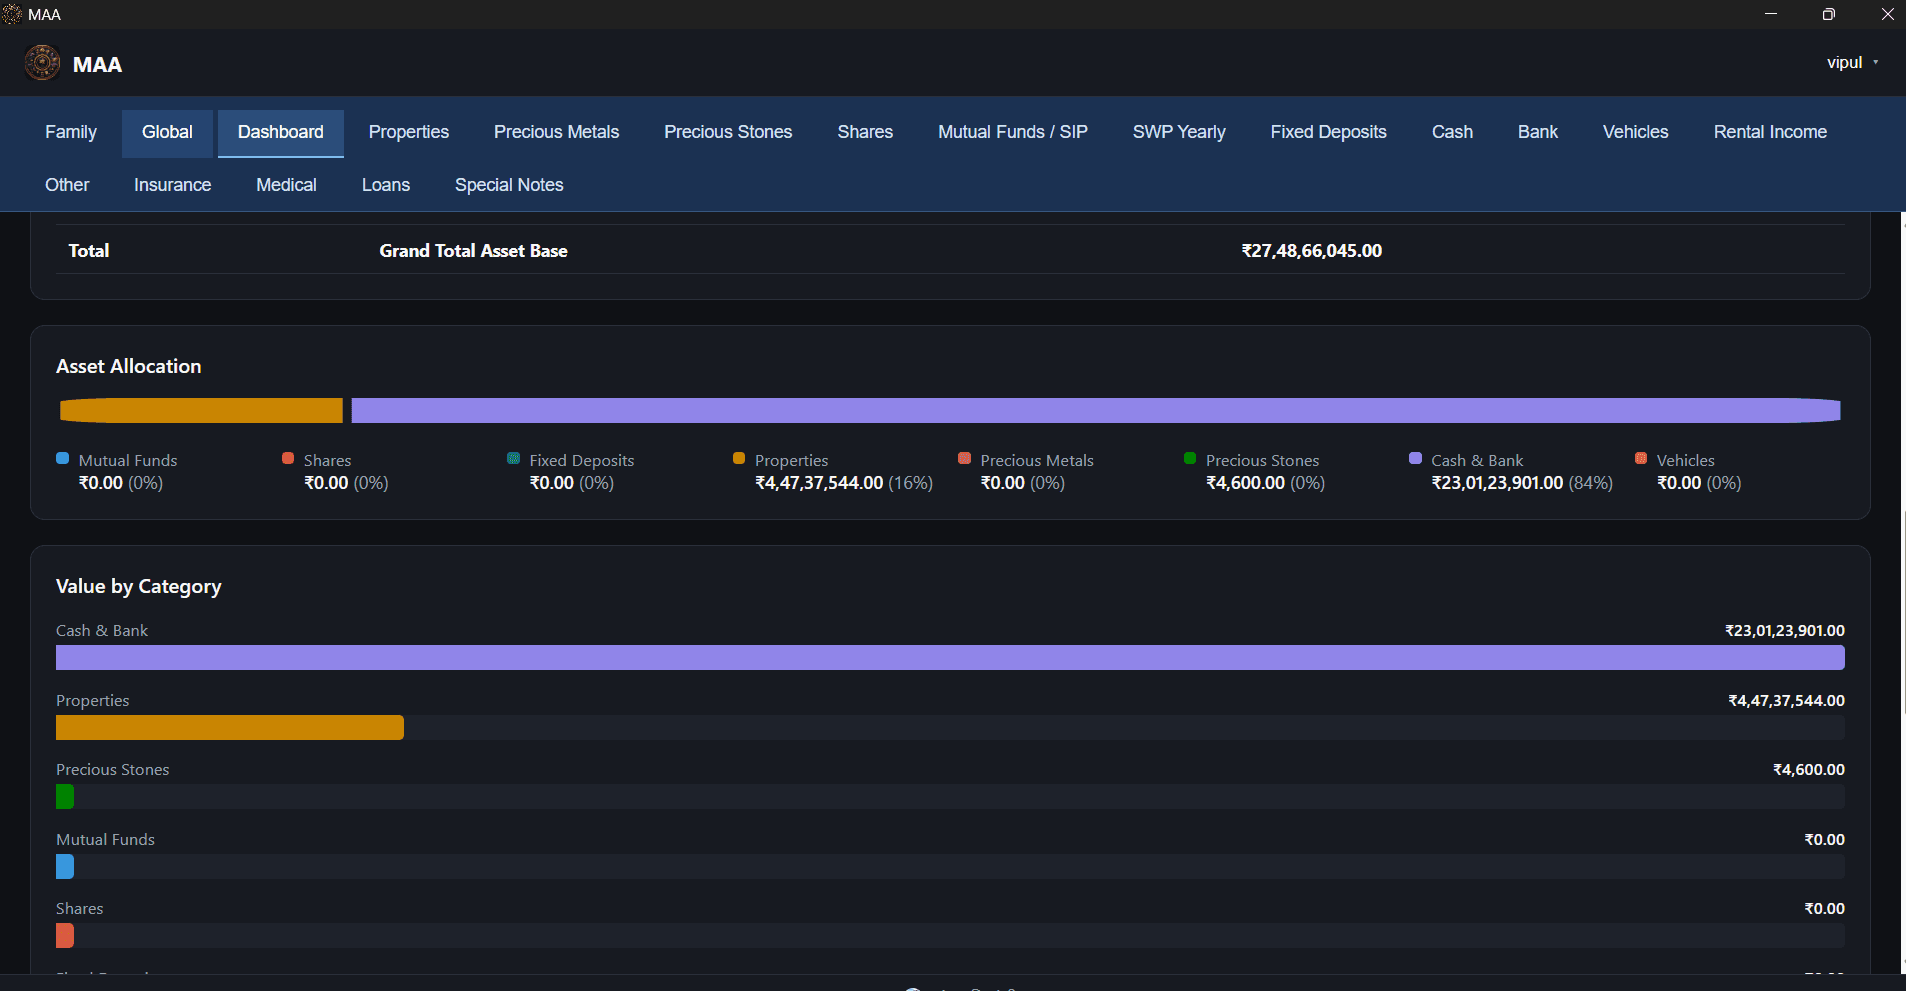Open the Special Notes tab

(x=509, y=185)
